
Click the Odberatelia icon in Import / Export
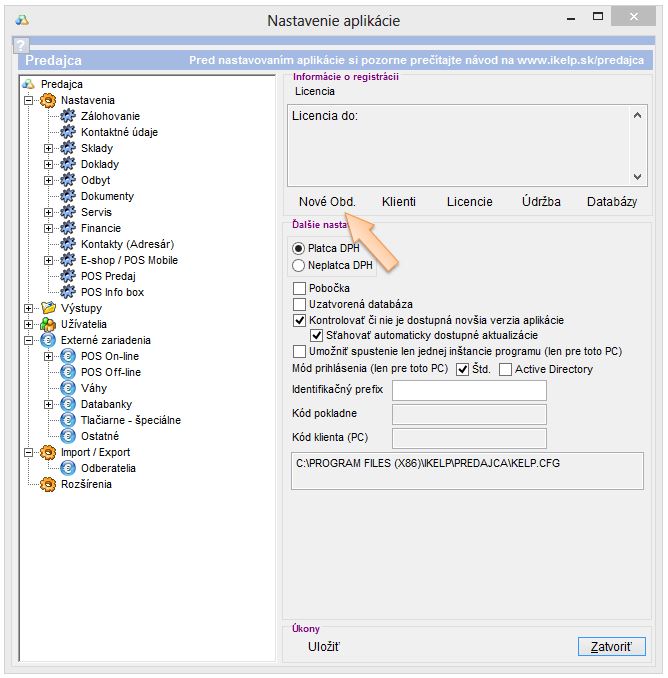68,468
